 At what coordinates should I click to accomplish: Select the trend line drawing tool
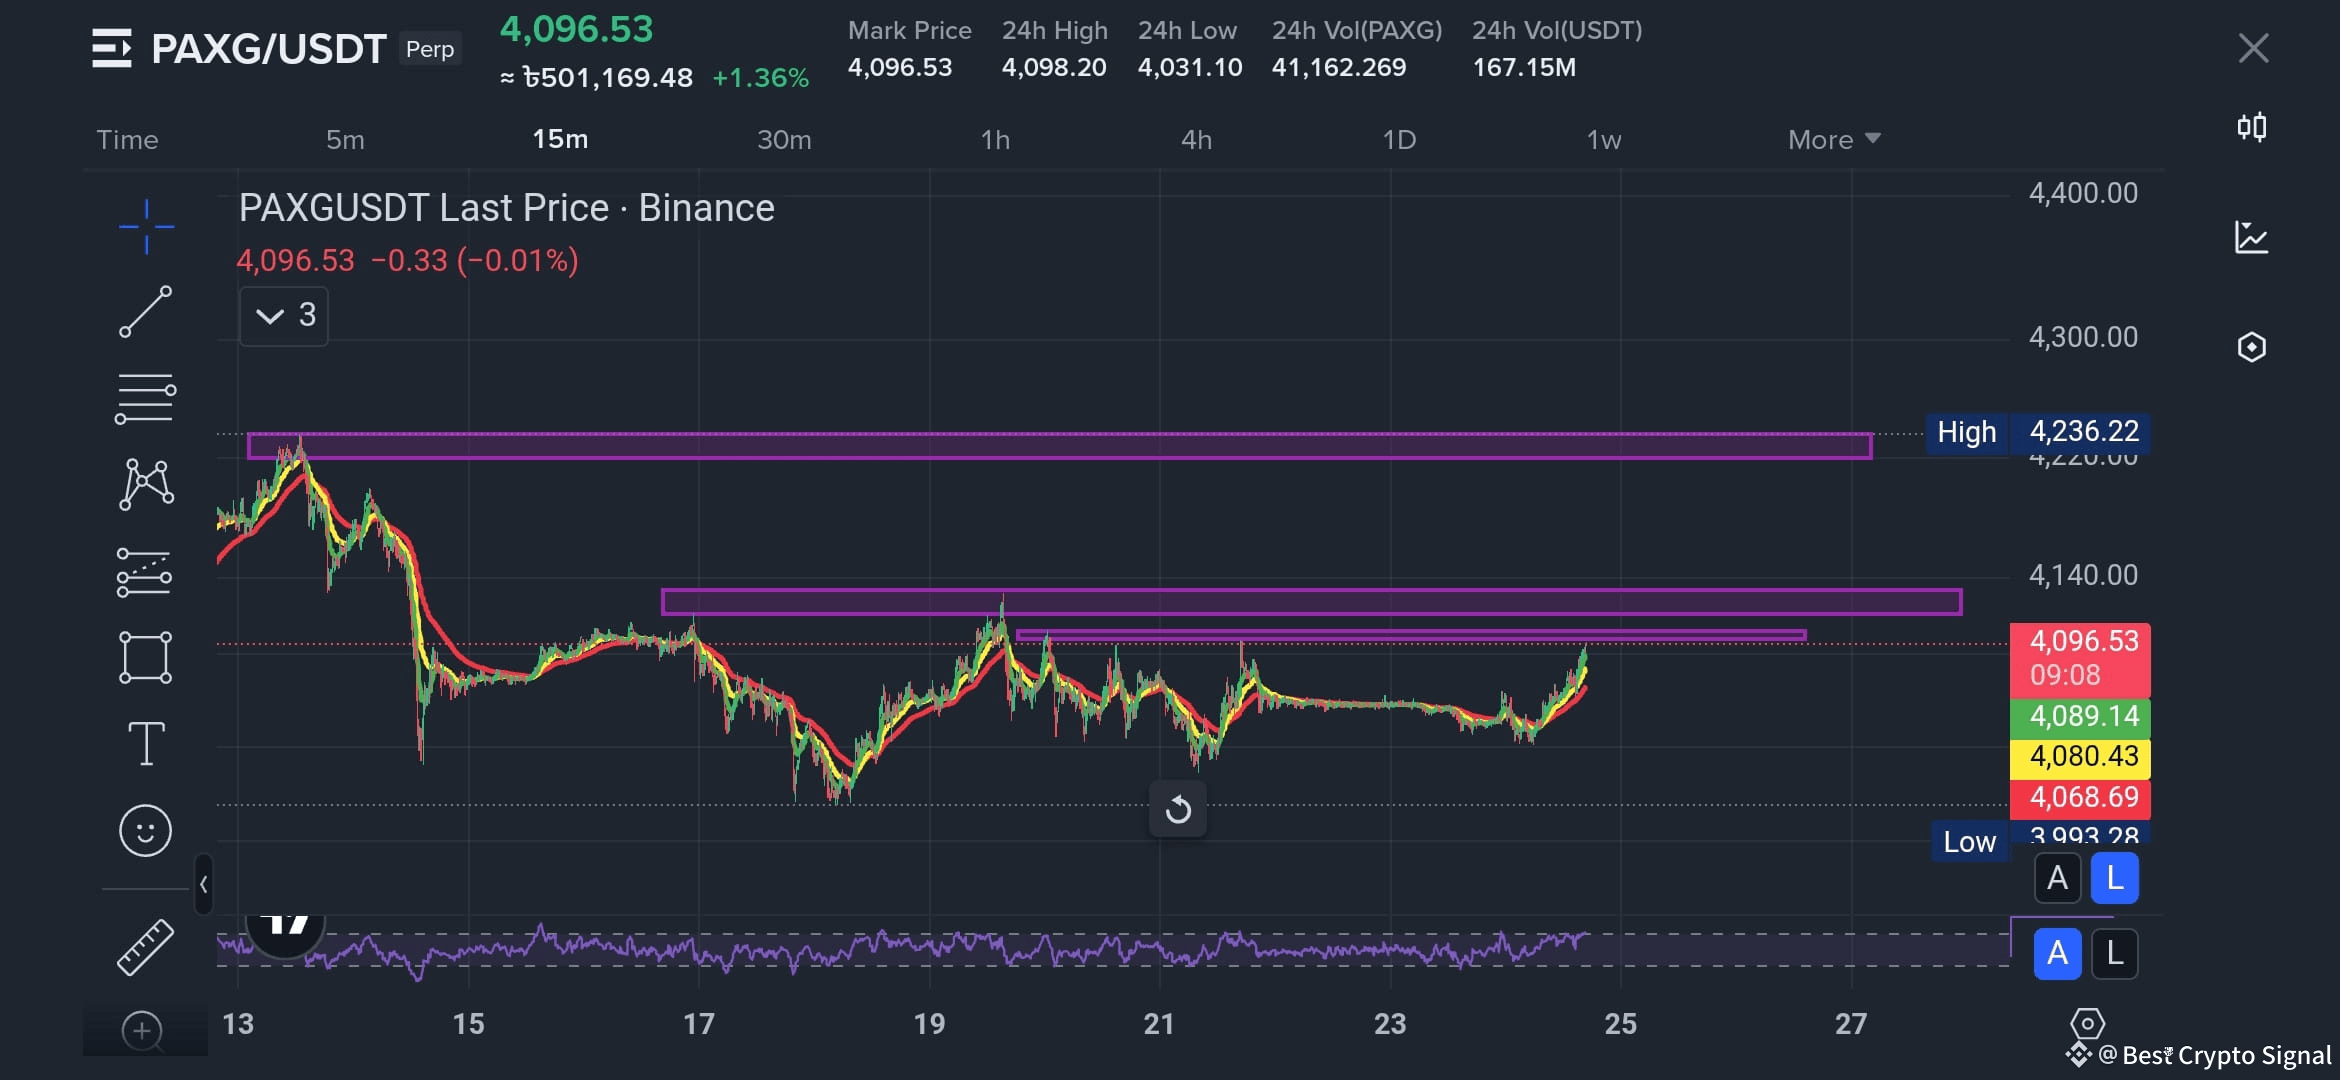coord(146,312)
